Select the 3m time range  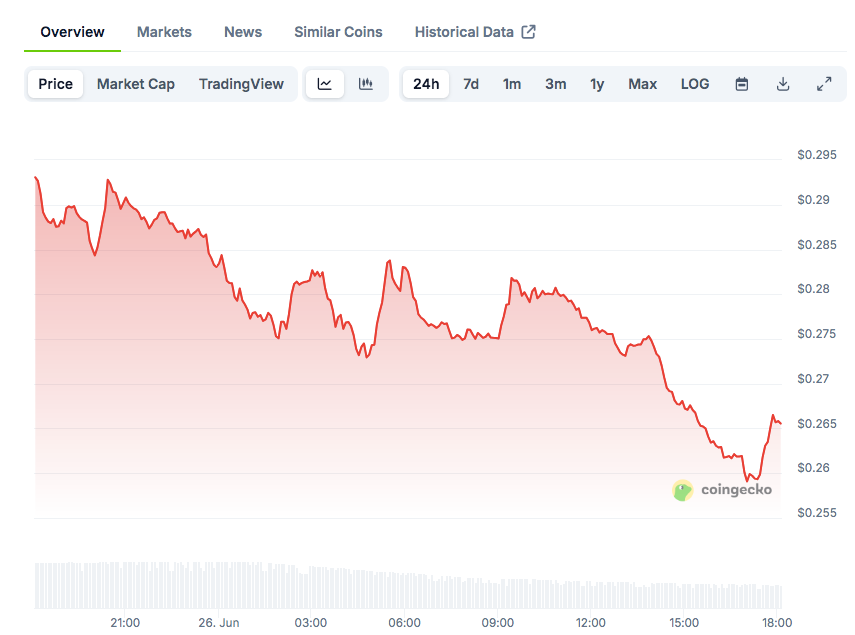point(556,84)
